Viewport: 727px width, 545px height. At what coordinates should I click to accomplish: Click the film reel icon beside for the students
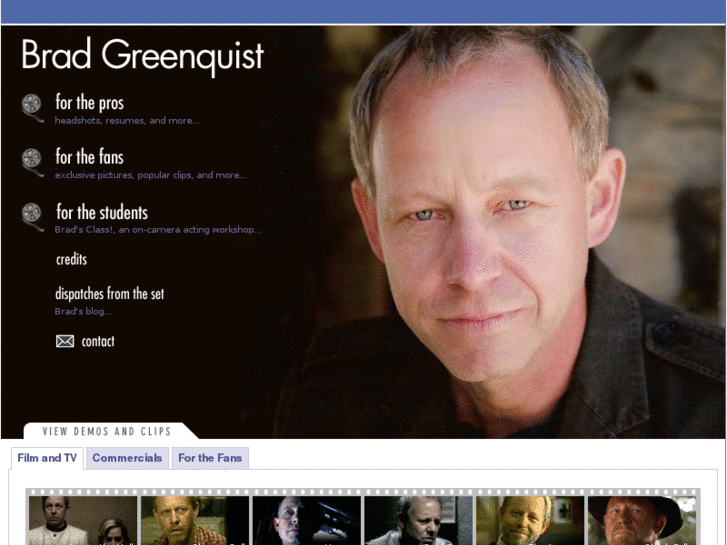(x=32, y=217)
